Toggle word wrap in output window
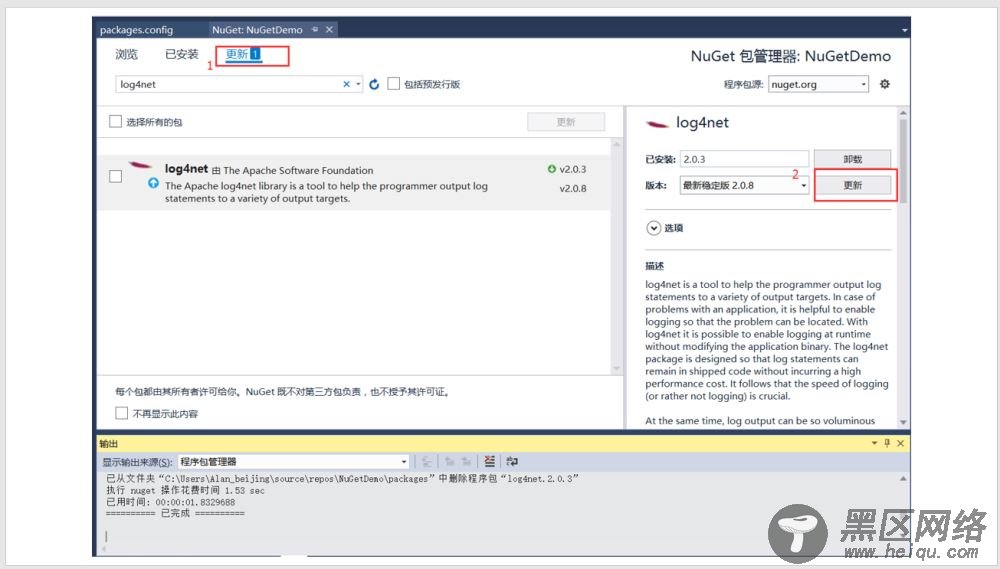Image resolution: width=1000 pixels, height=569 pixels. pos(511,461)
